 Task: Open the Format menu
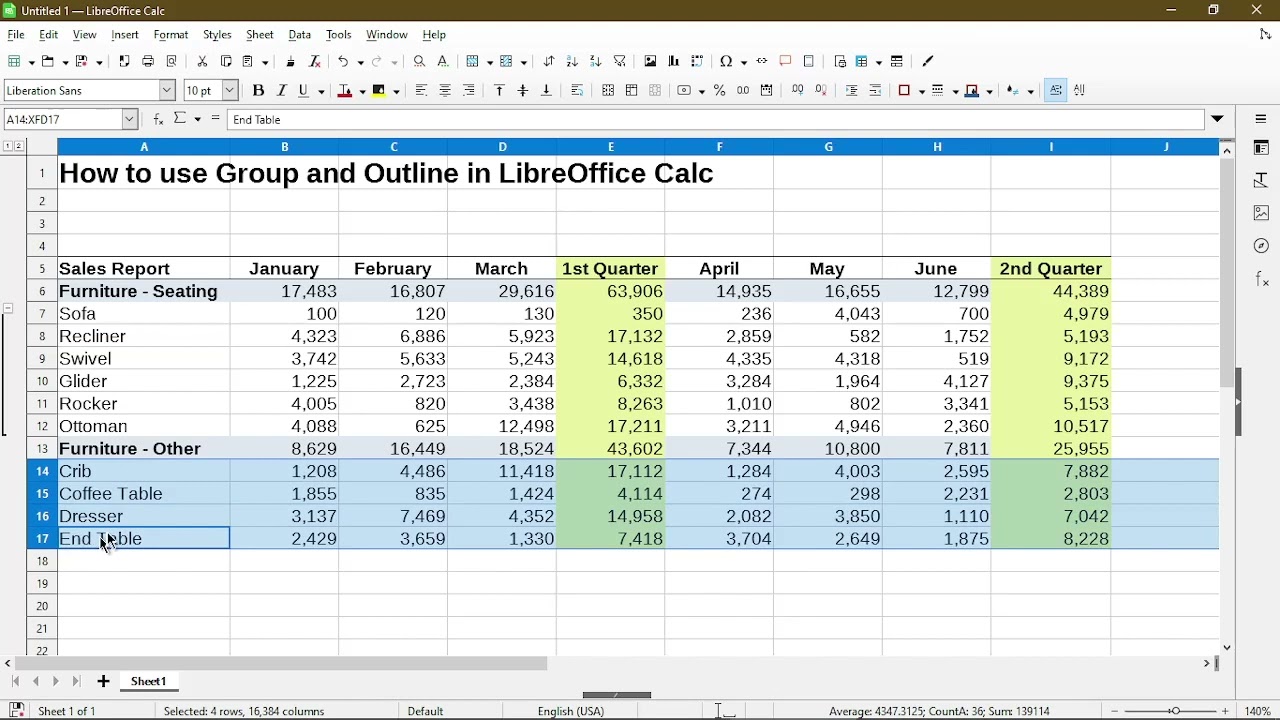(x=171, y=35)
